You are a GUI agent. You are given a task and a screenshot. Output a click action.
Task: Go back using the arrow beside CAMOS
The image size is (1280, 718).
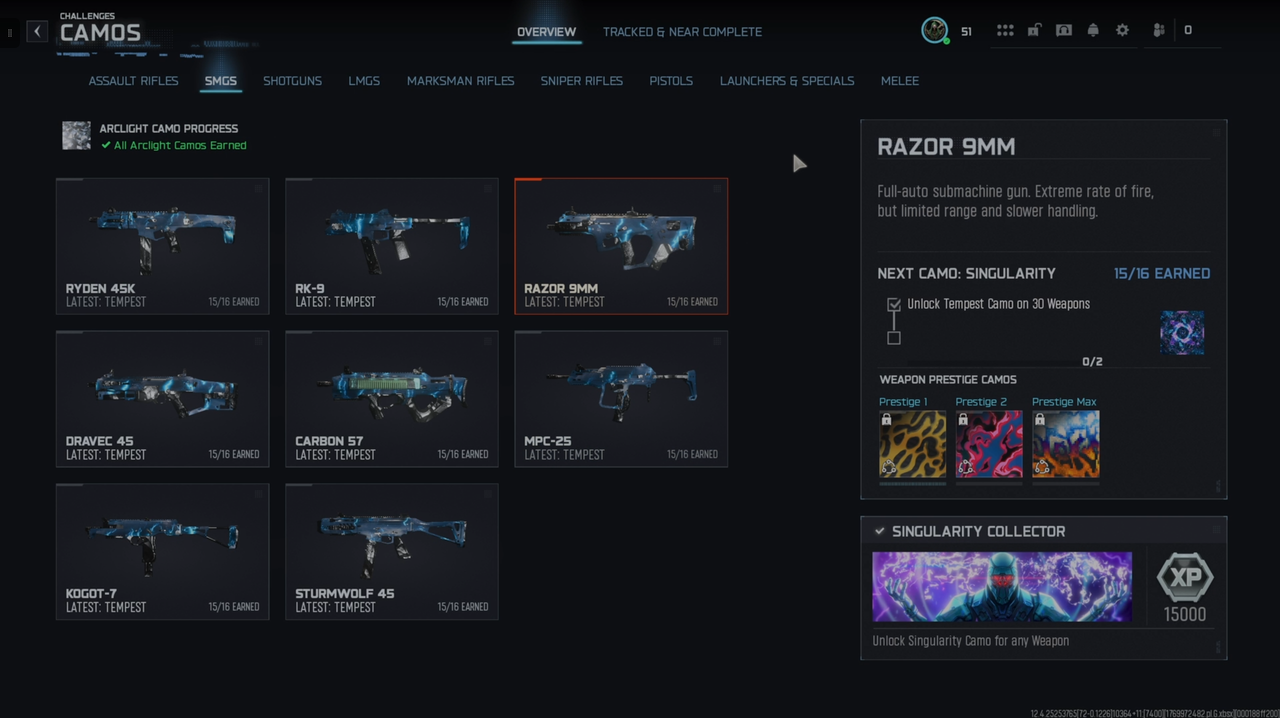click(x=37, y=31)
